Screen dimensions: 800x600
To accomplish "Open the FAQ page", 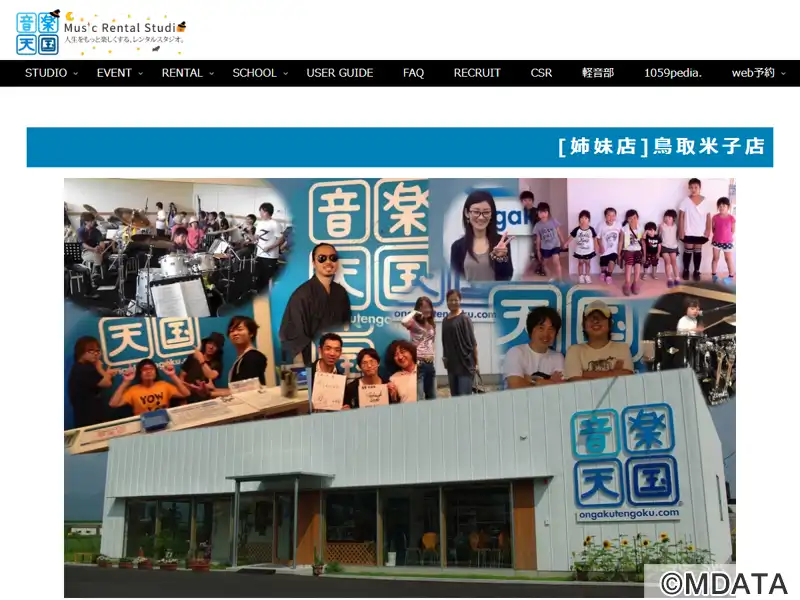I will pyautogui.click(x=413, y=73).
